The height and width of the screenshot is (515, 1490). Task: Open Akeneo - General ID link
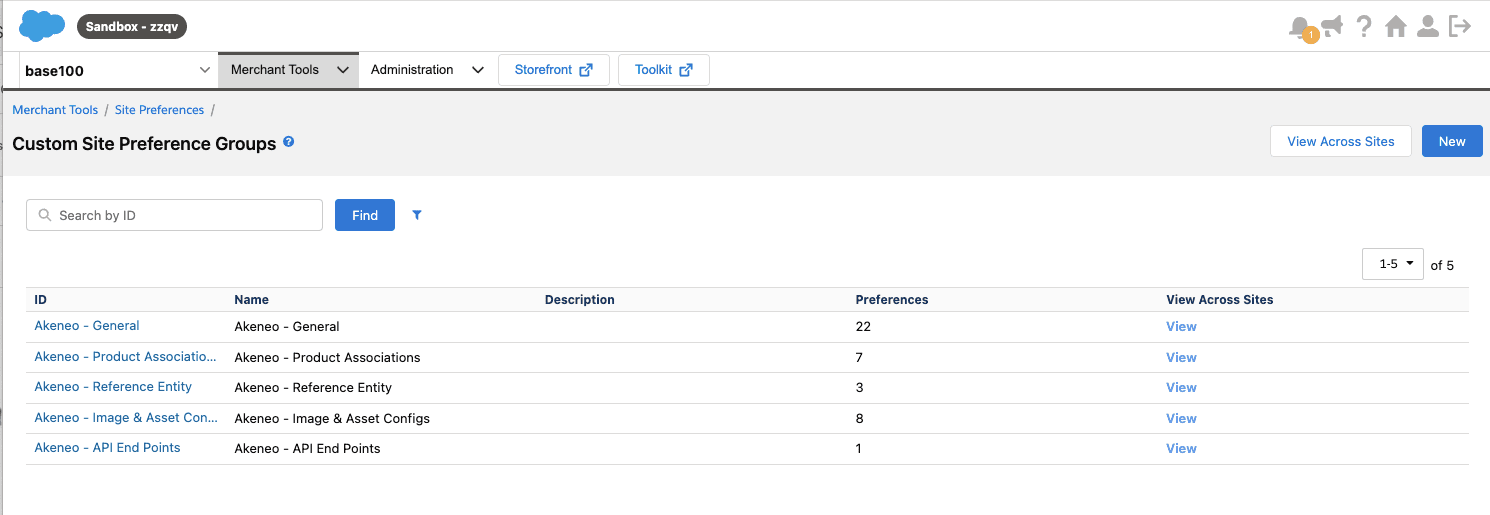click(87, 326)
